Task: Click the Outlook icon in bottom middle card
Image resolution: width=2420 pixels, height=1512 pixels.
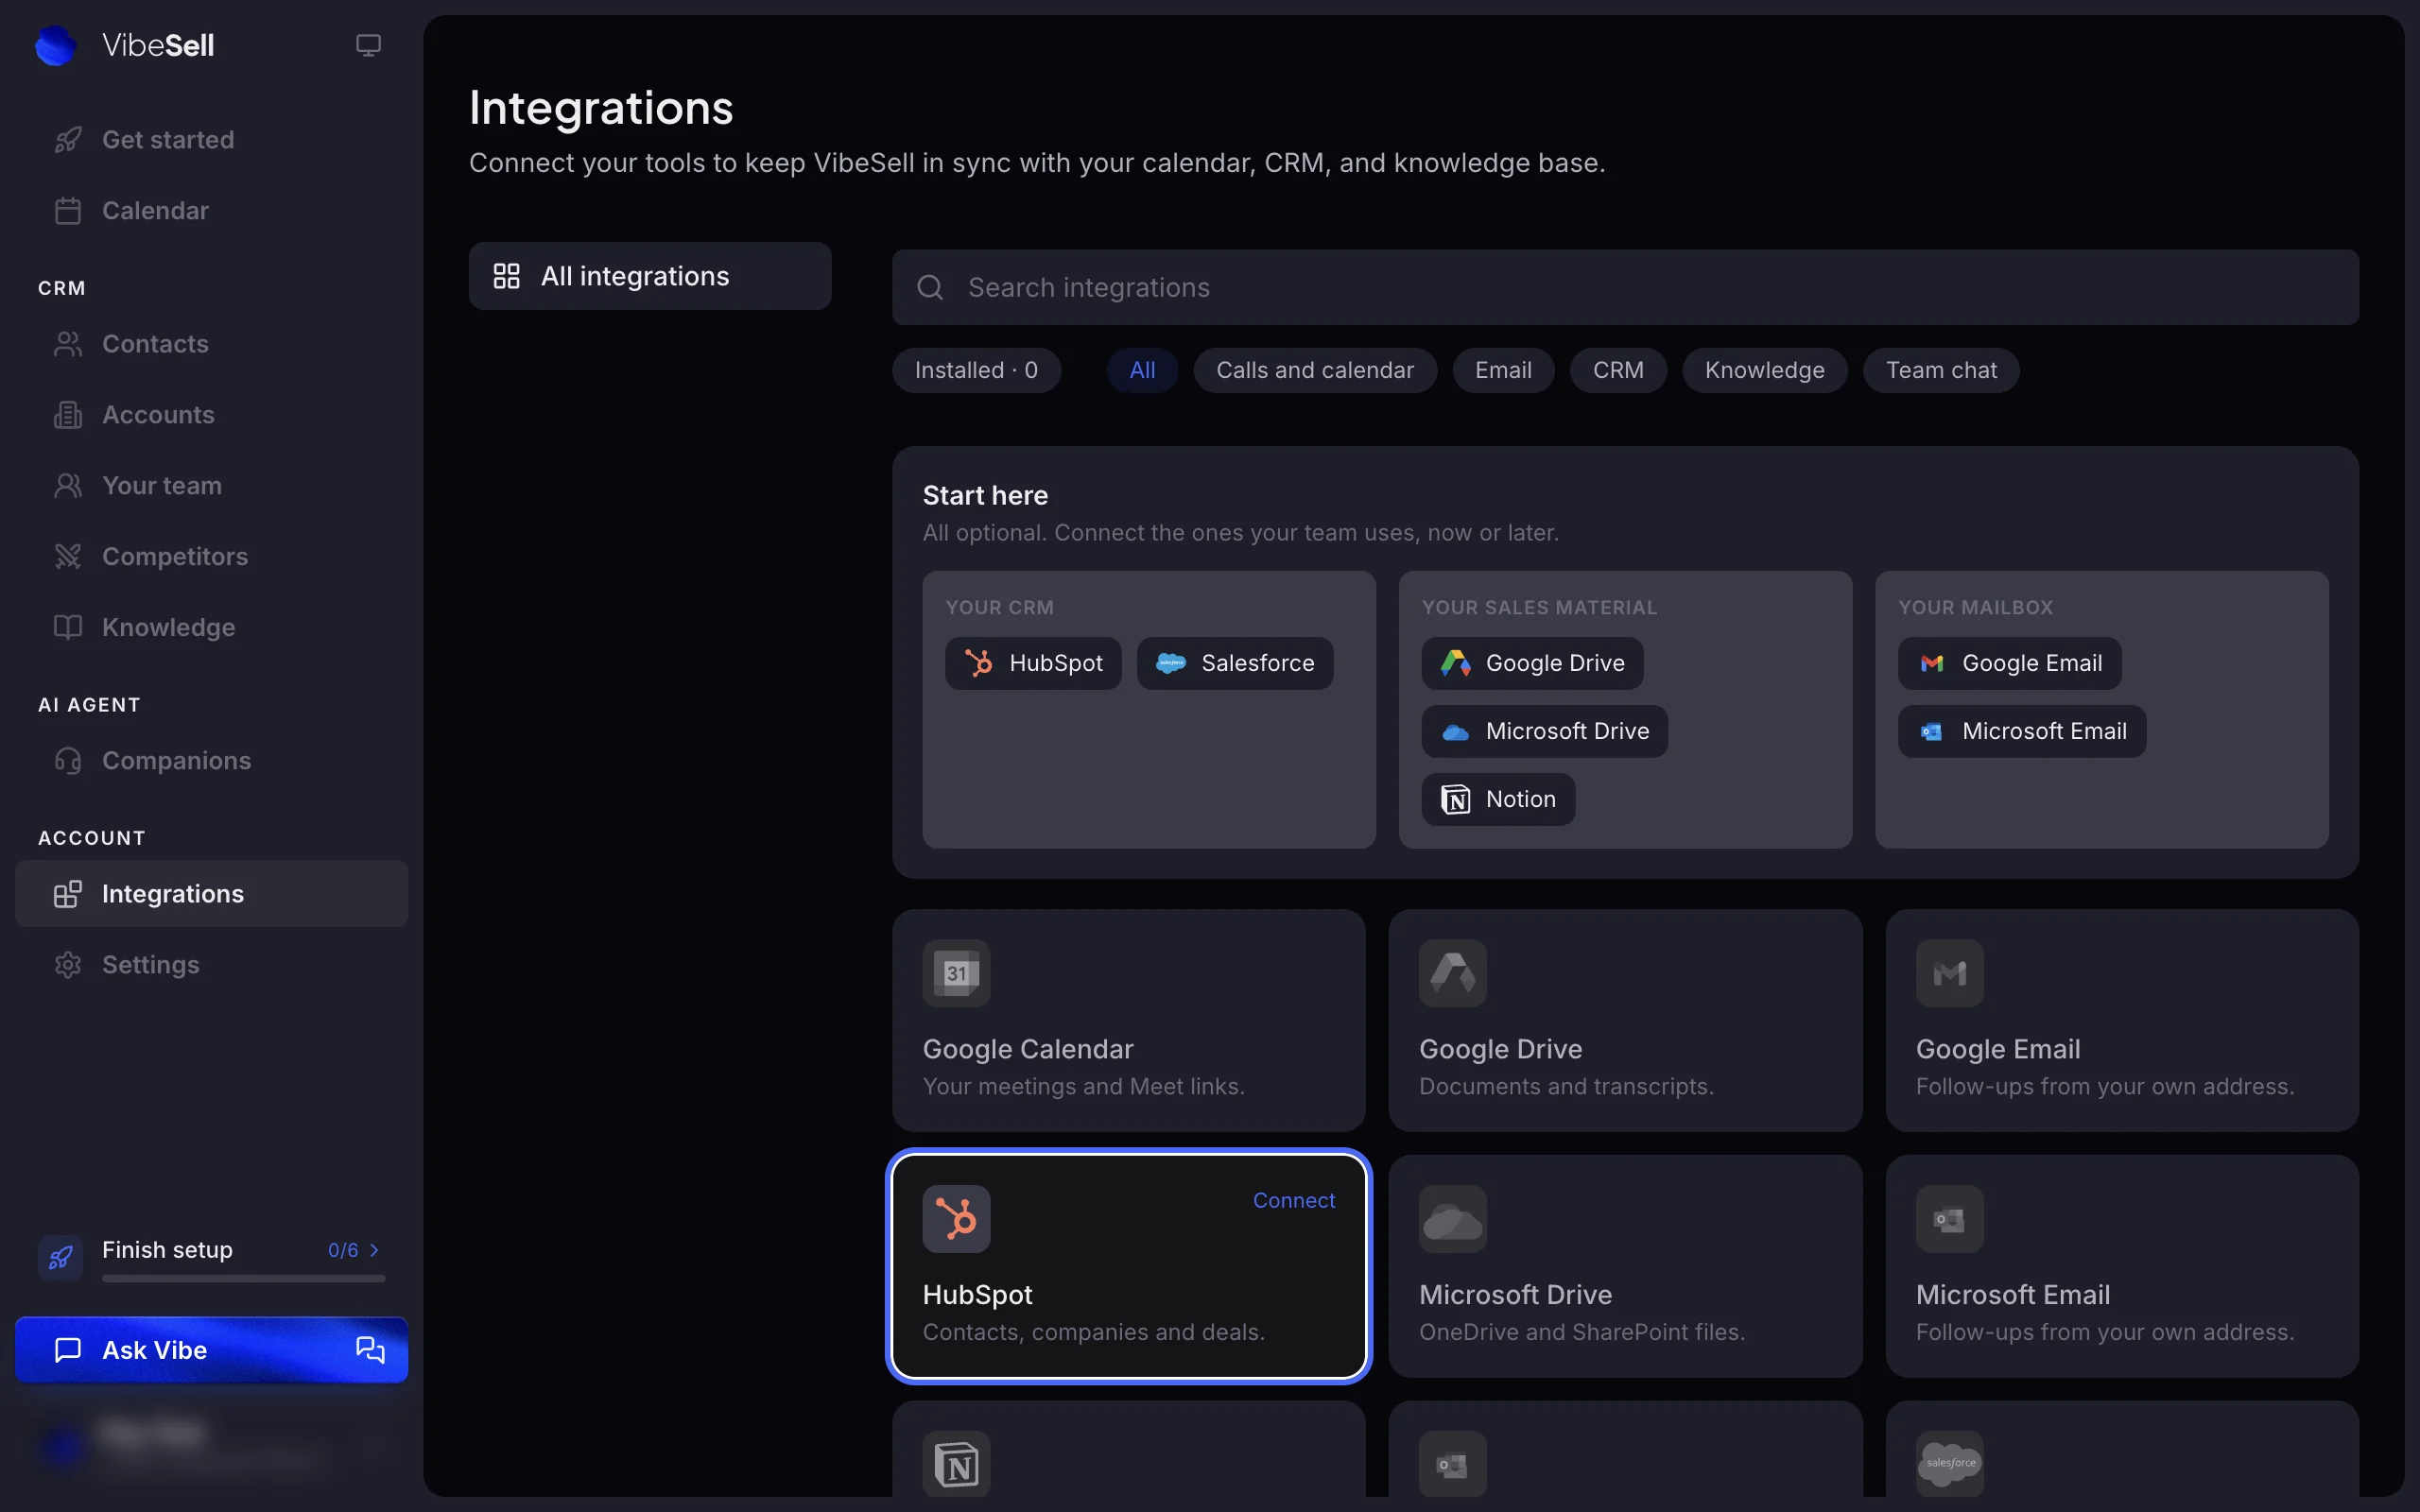Action: (1453, 1465)
